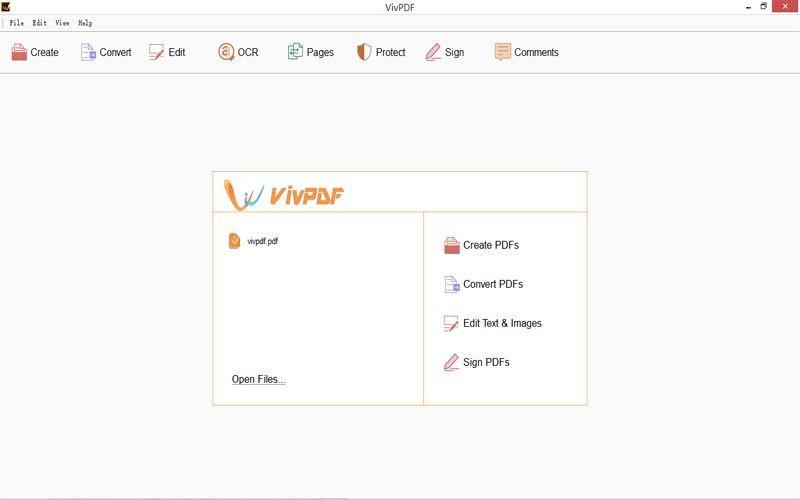Click the Protect toolbar label
Screen dimensions: 800x500
(x=390, y=52)
